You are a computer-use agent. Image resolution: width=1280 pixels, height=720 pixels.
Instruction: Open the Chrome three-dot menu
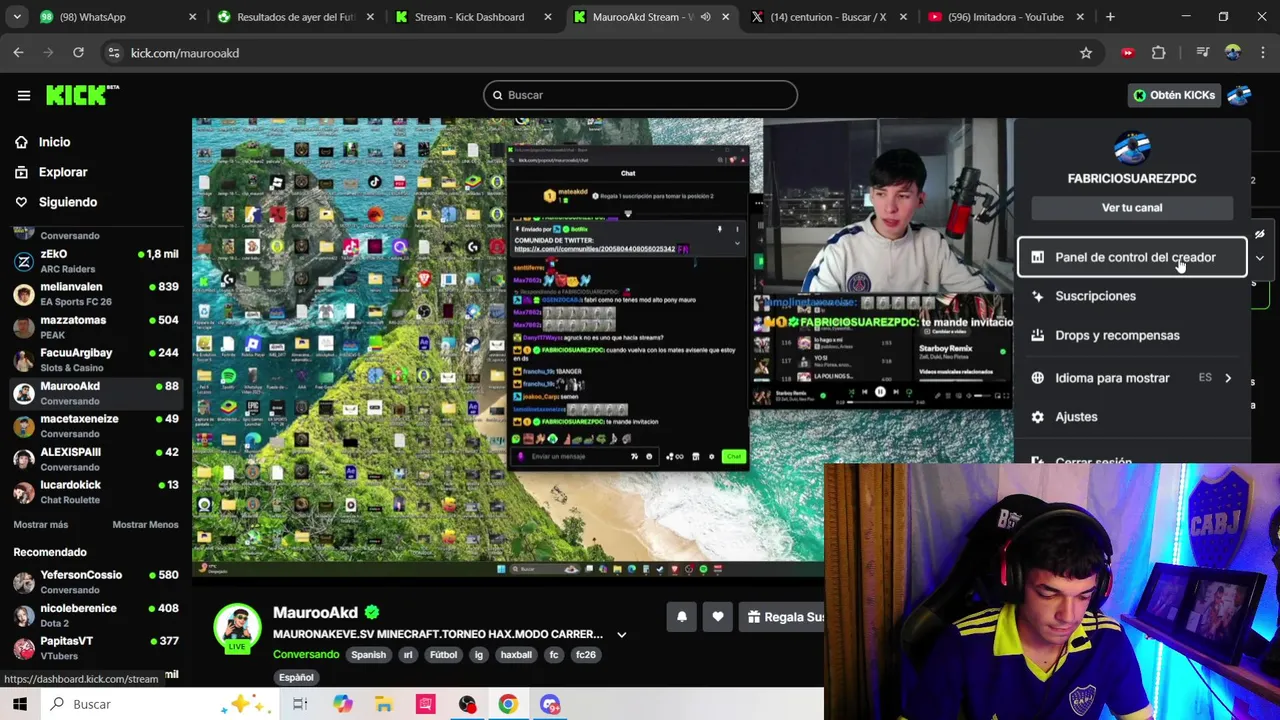(x=1263, y=53)
